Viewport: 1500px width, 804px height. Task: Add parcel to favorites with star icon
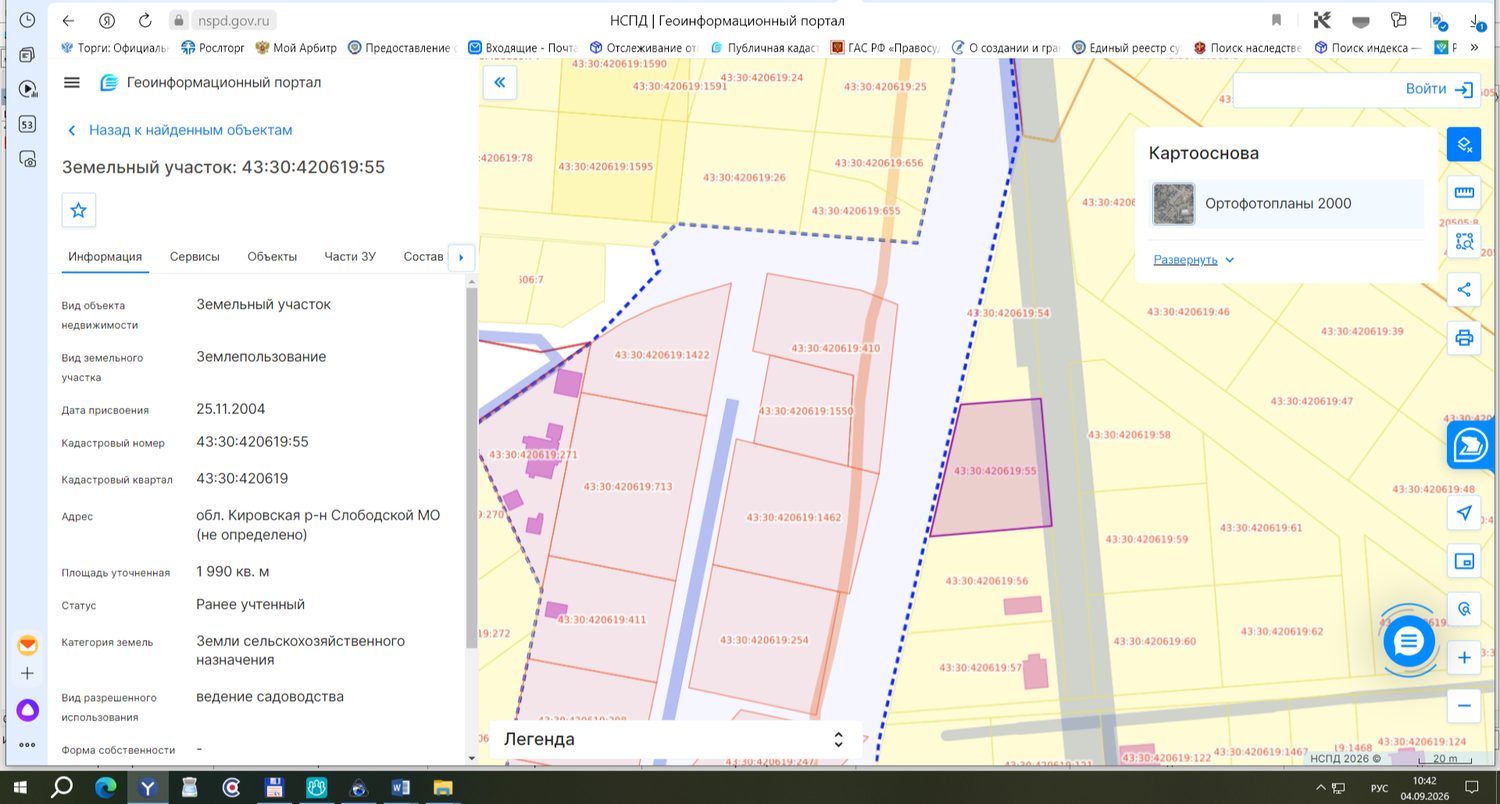click(79, 211)
